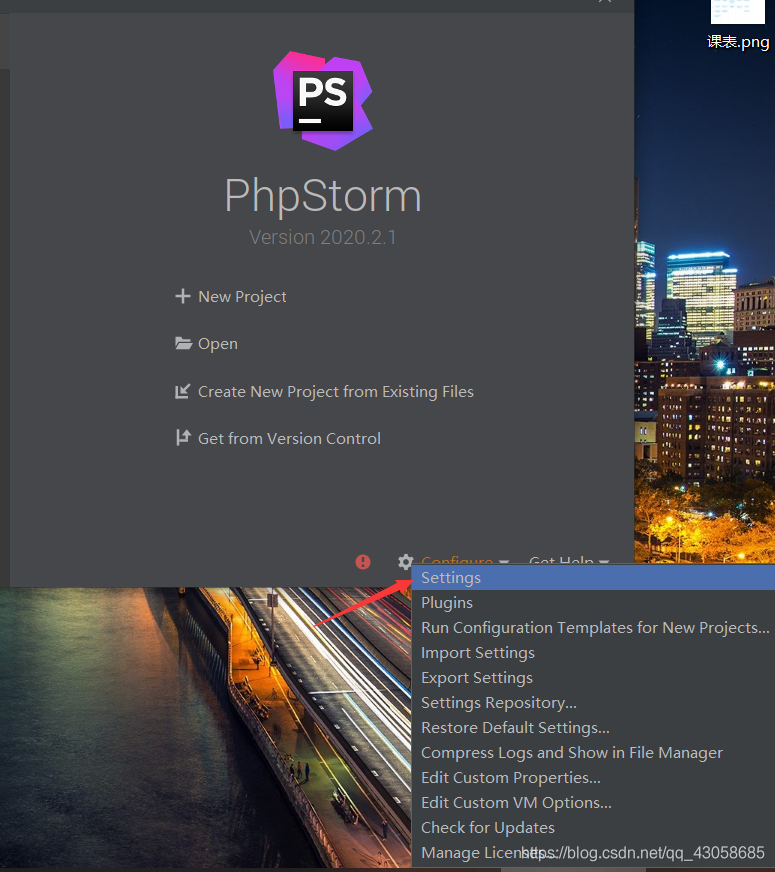Choose Restore Default Settings…
775x872 pixels.
pos(593,728)
